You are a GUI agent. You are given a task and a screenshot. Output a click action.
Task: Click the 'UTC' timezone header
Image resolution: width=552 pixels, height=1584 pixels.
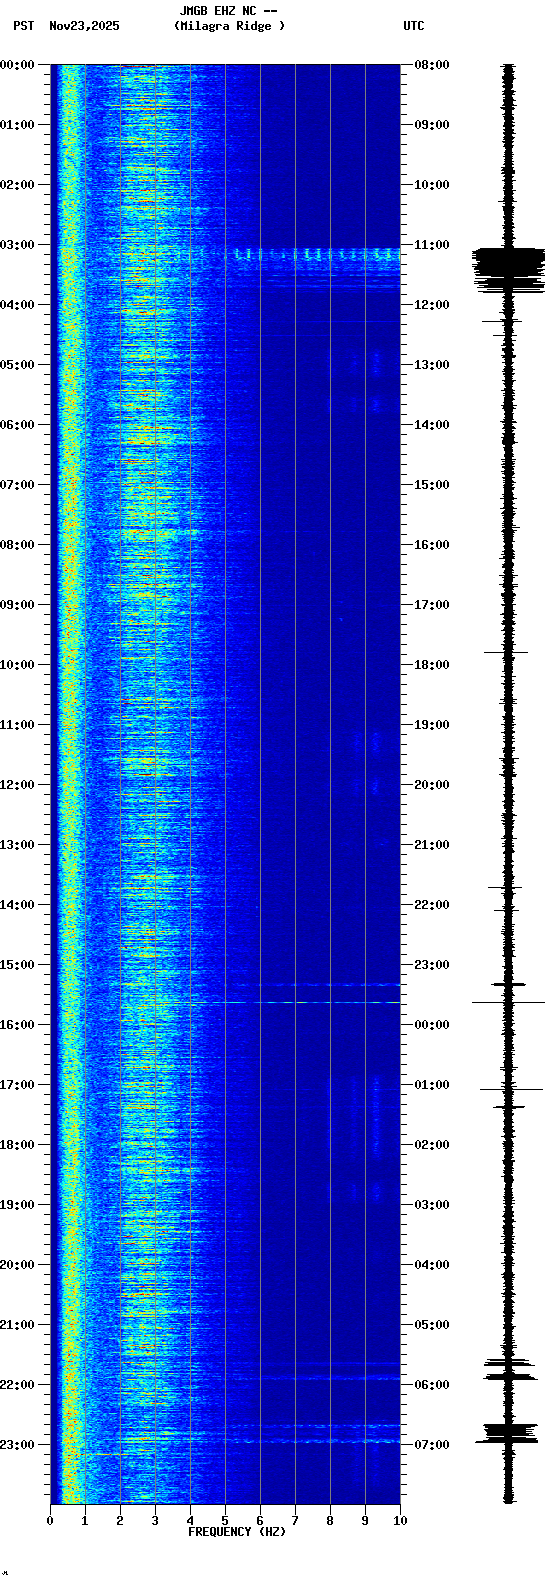point(414,26)
